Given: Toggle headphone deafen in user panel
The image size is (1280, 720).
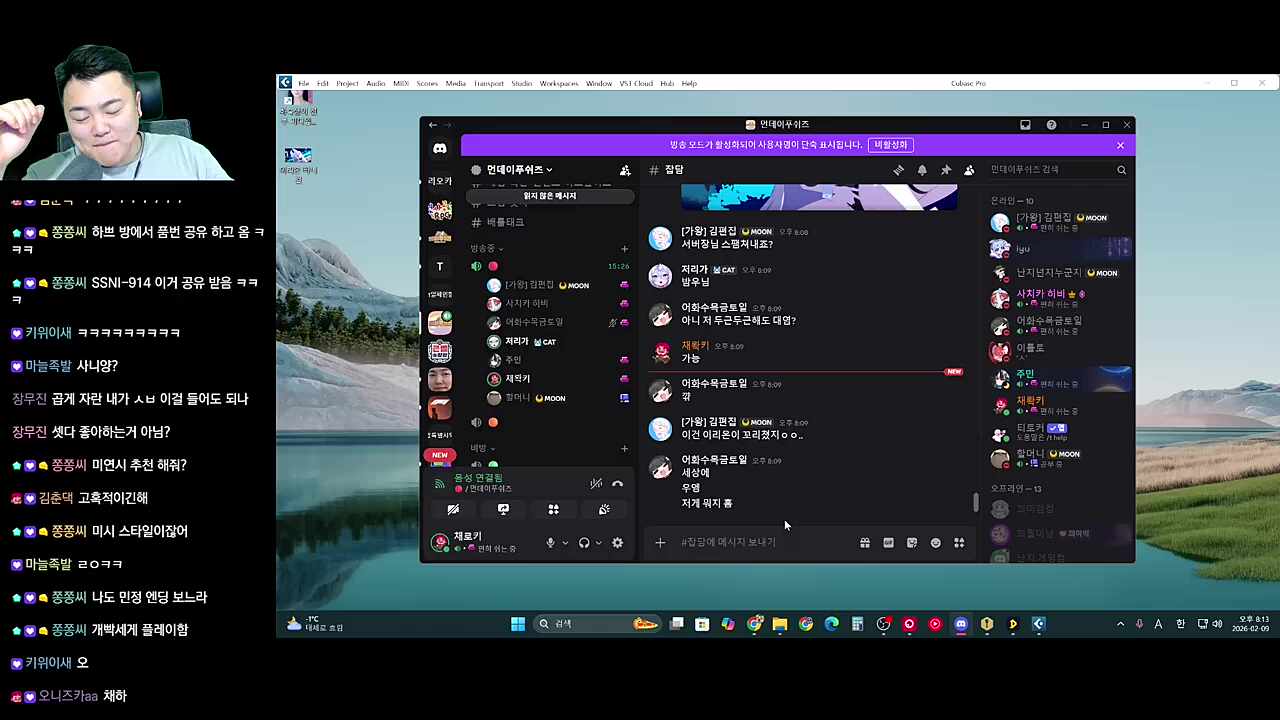Looking at the screenshot, I should (x=584, y=543).
